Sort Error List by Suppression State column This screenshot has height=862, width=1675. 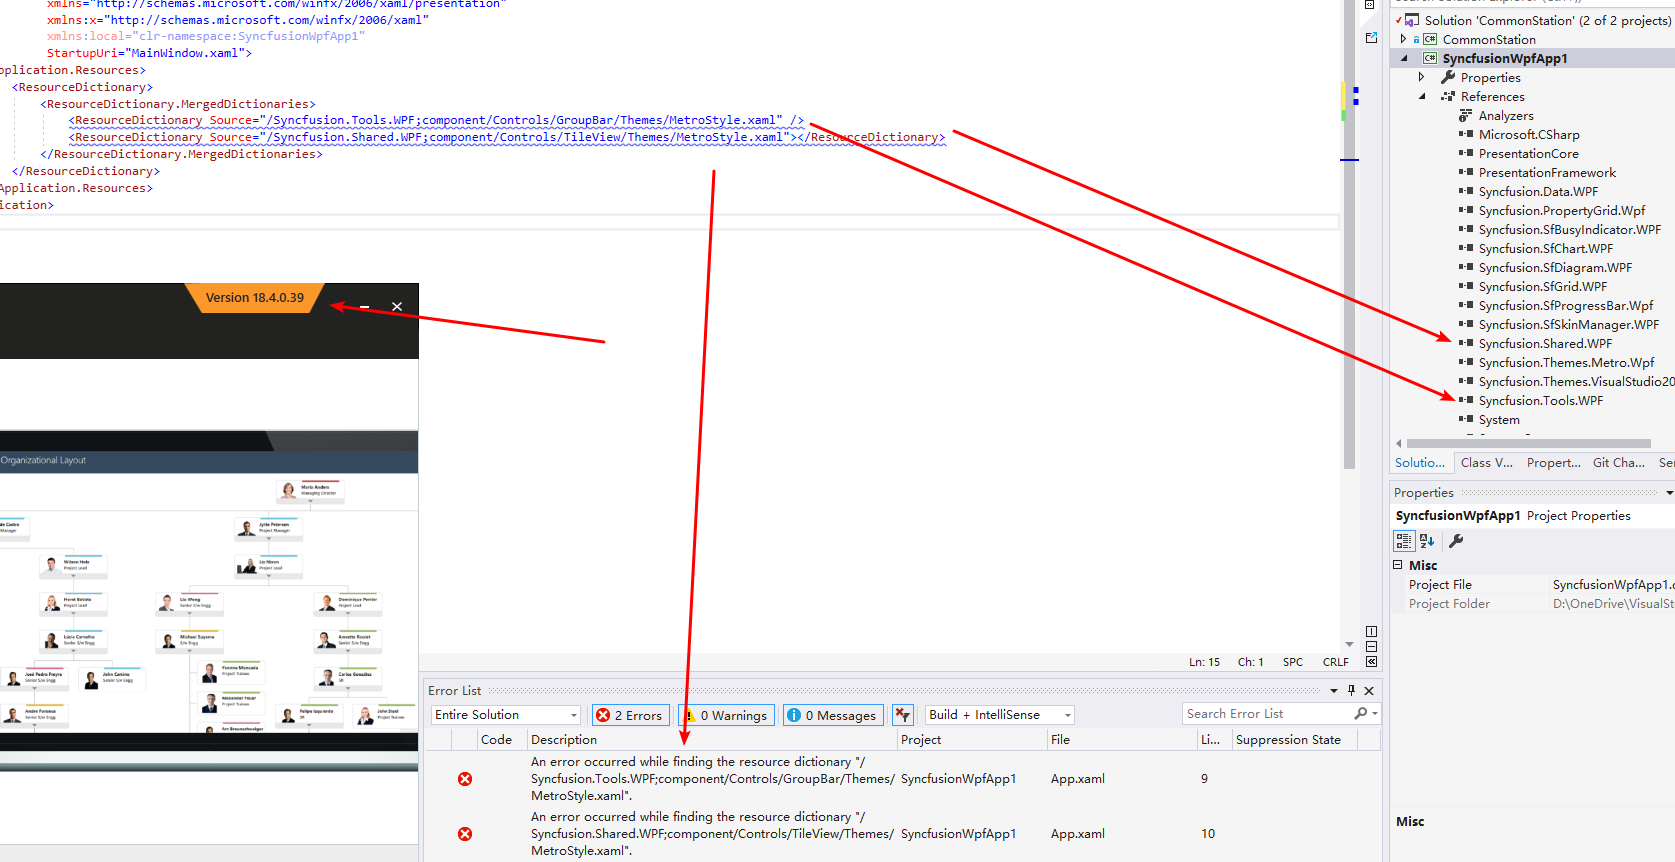1295,740
